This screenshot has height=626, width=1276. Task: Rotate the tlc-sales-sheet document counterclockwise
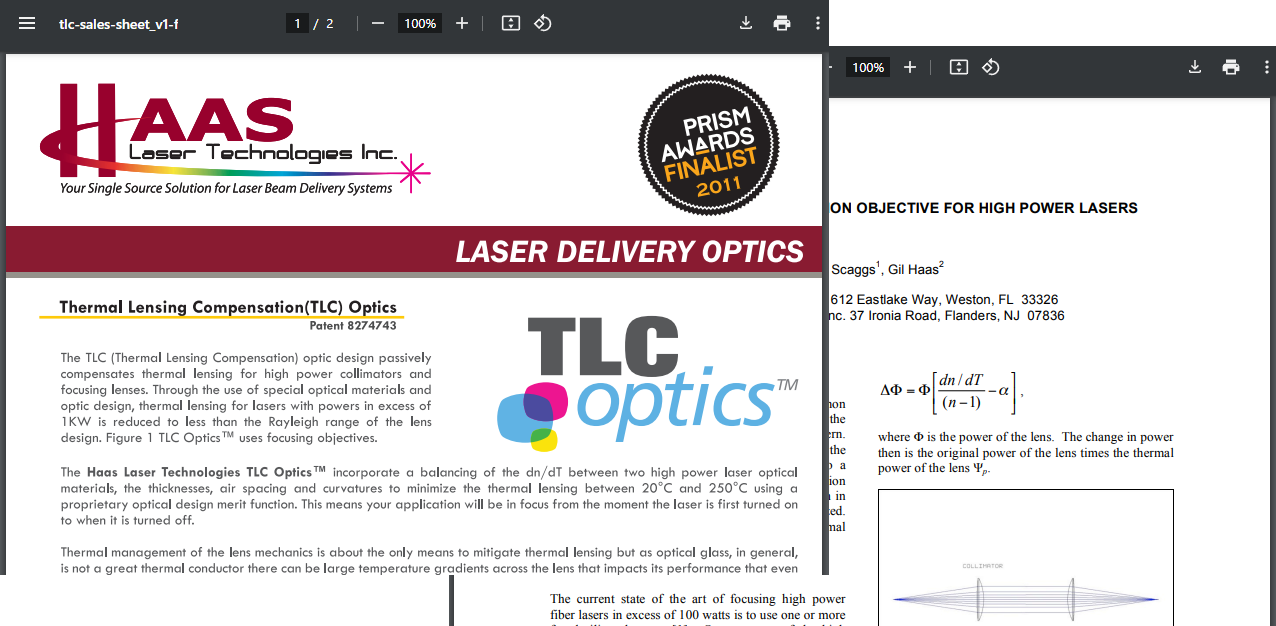click(x=543, y=23)
